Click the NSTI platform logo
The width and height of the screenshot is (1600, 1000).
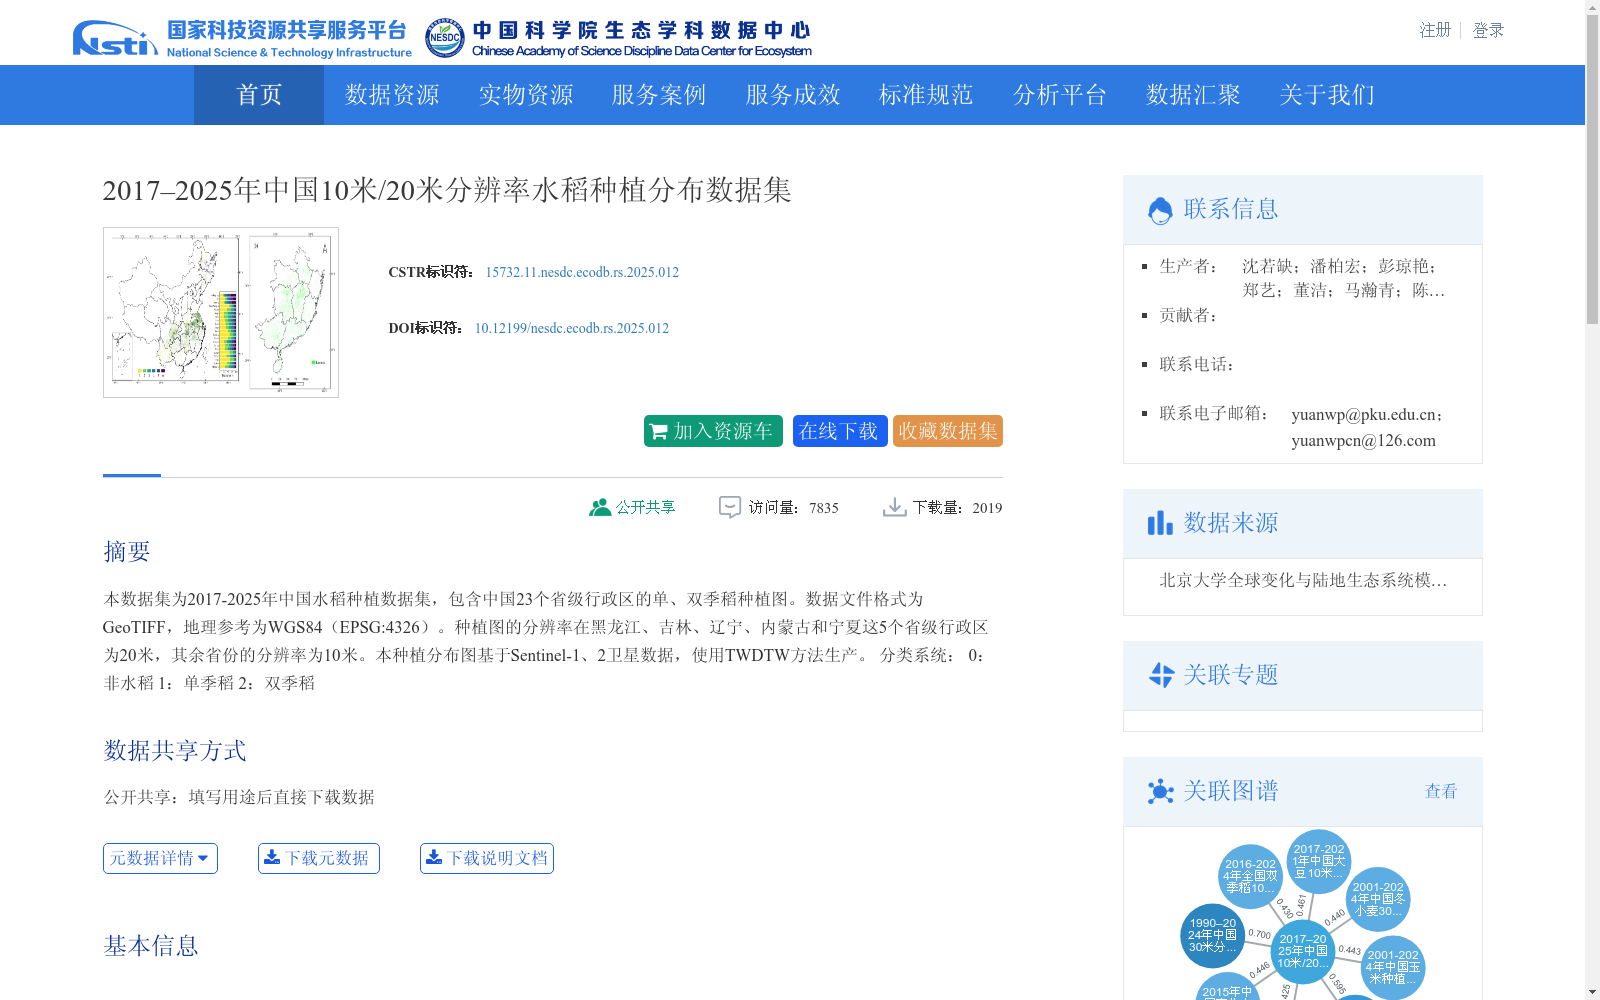pyautogui.click(x=242, y=38)
